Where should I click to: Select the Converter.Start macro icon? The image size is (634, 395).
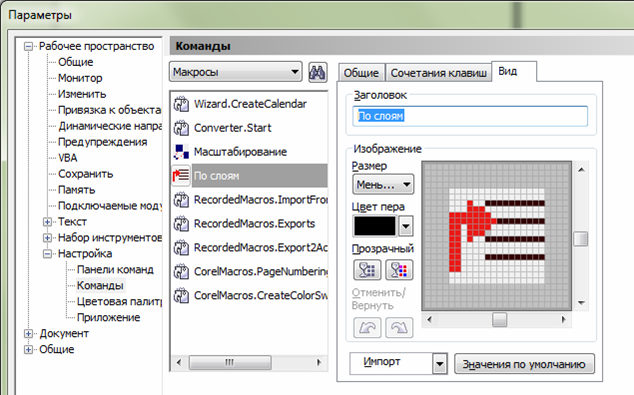point(181,128)
